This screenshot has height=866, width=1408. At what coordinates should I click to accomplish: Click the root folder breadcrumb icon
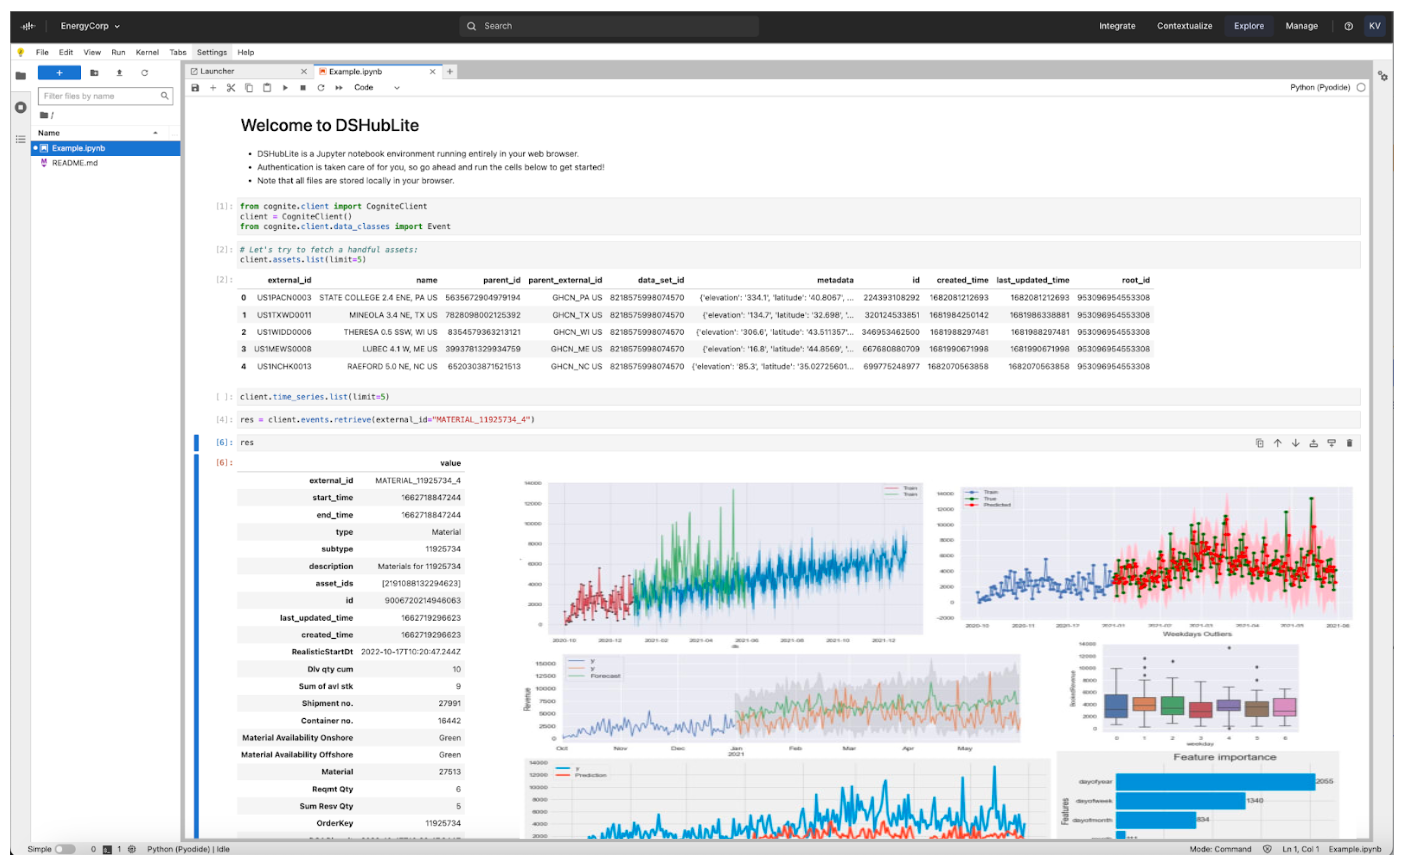(x=45, y=115)
